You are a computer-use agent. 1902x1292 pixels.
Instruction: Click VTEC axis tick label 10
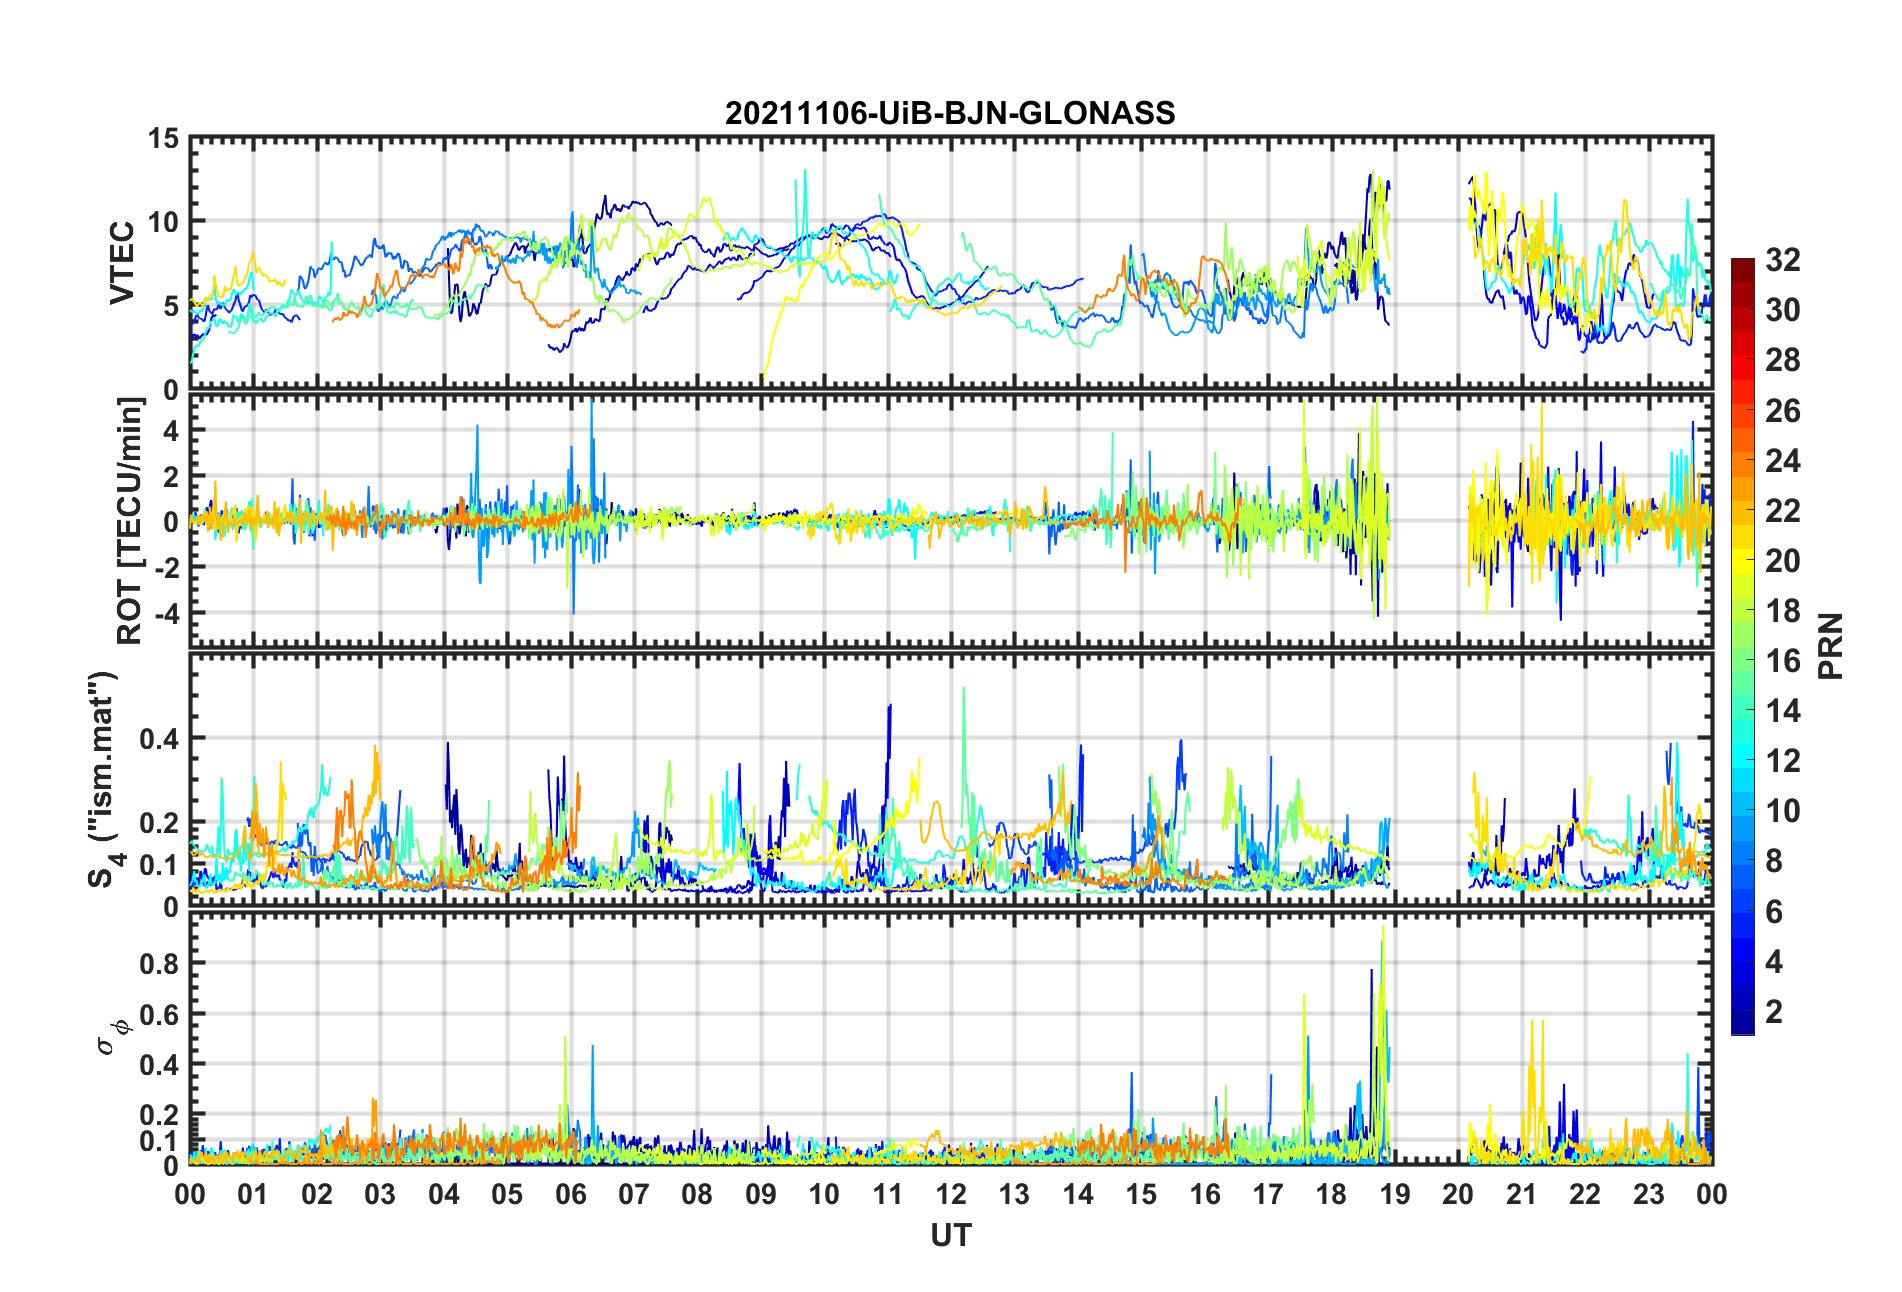click(x=163, y=222)
